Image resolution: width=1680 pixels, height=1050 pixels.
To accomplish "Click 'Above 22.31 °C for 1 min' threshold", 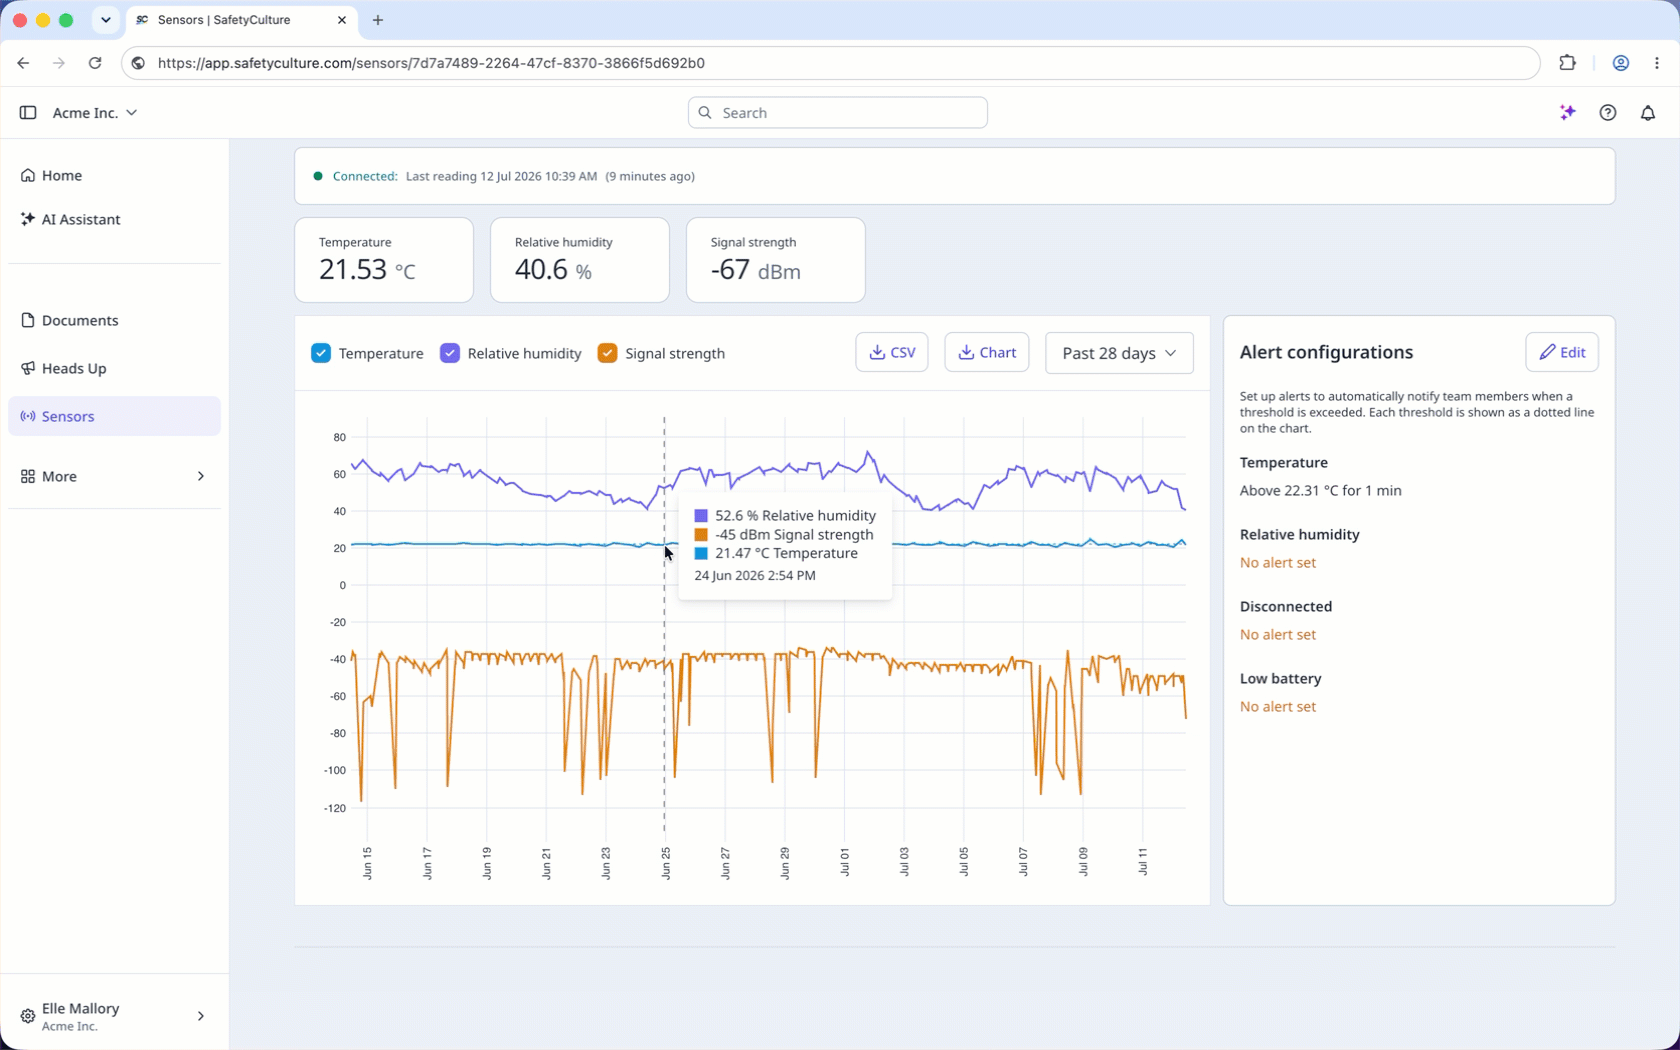I will tap(1320, 490).
